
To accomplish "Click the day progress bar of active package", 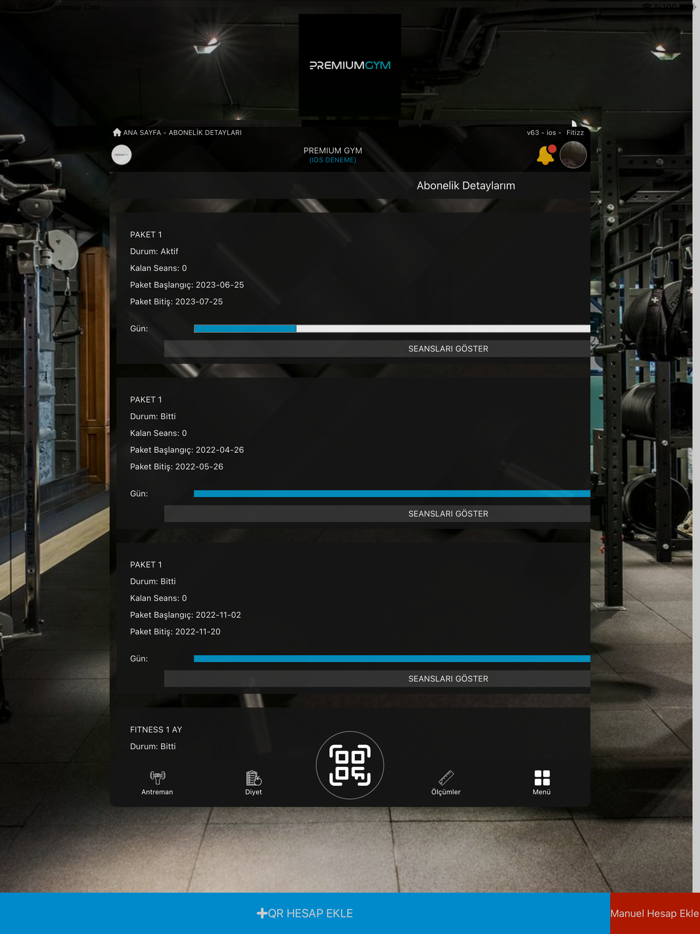I will click(392, 329).
